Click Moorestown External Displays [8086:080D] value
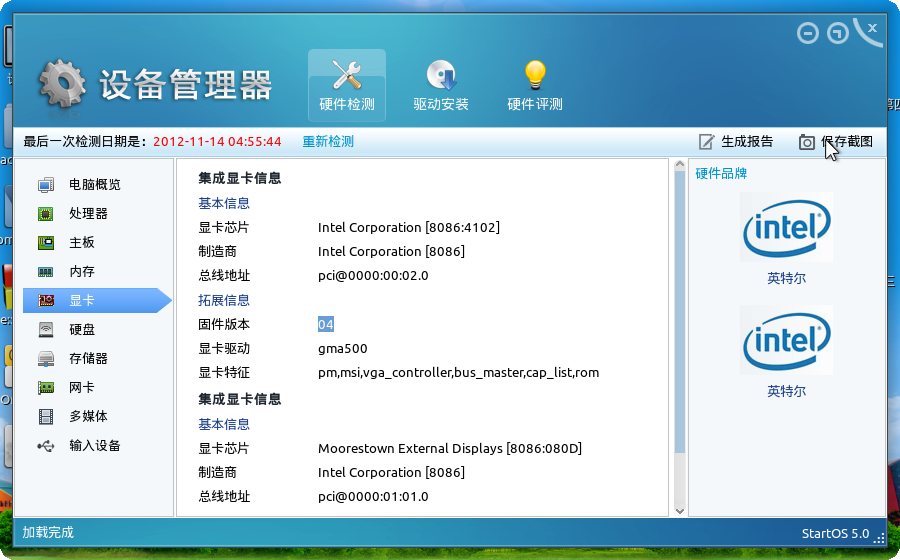 [x=450, y=449]
